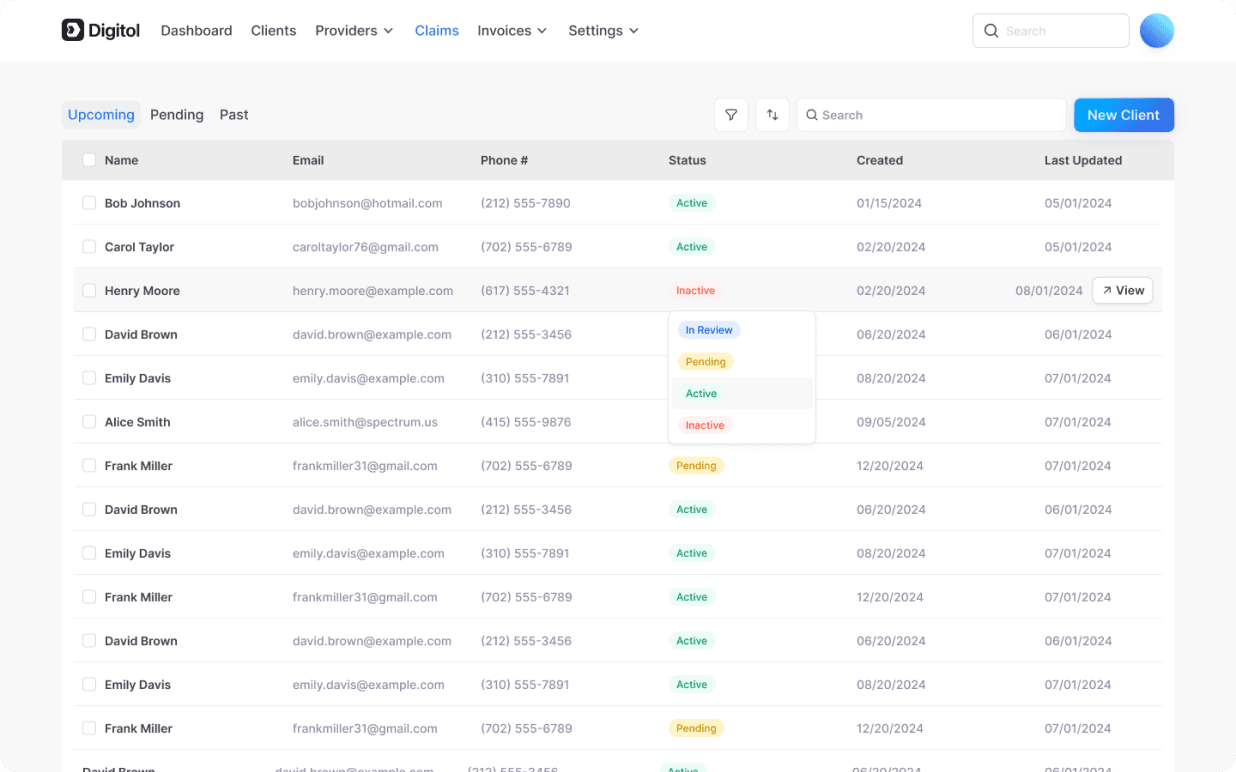Switch to the Pending tab
This screenshot has height=772, width=1236.
click(x=177, y=115)
